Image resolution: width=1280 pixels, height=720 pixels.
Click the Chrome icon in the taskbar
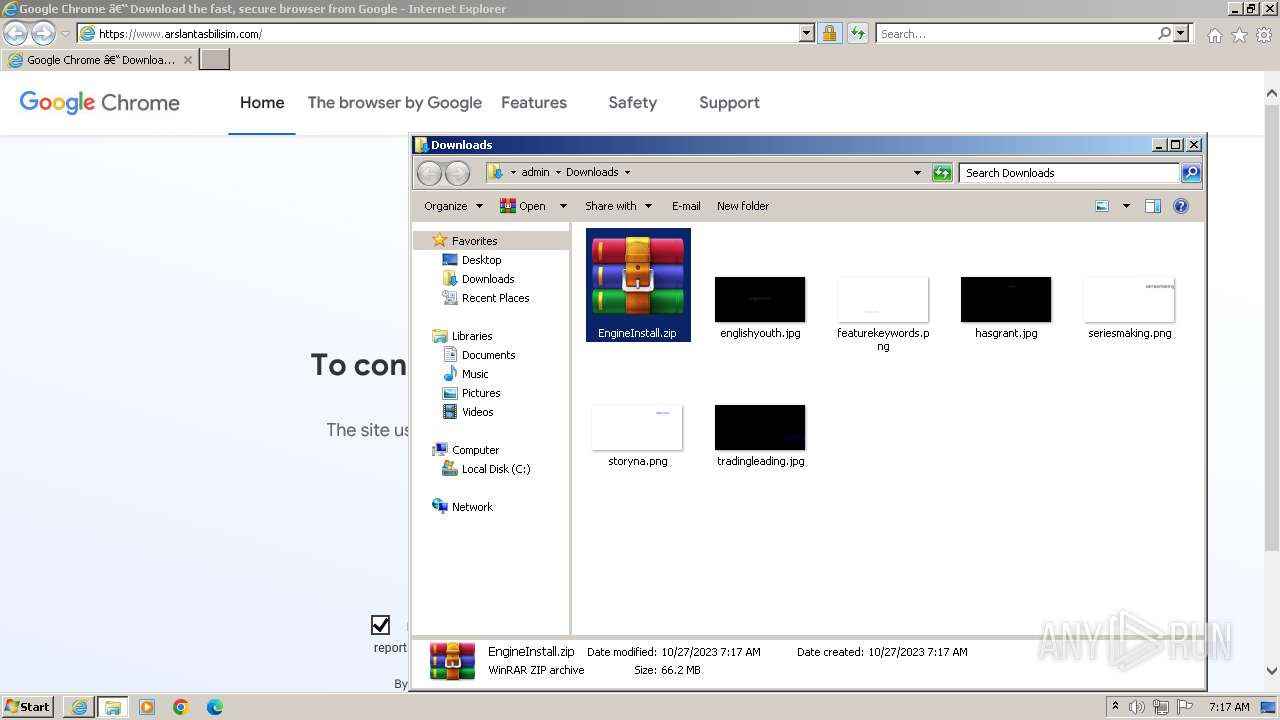point(181,707)
